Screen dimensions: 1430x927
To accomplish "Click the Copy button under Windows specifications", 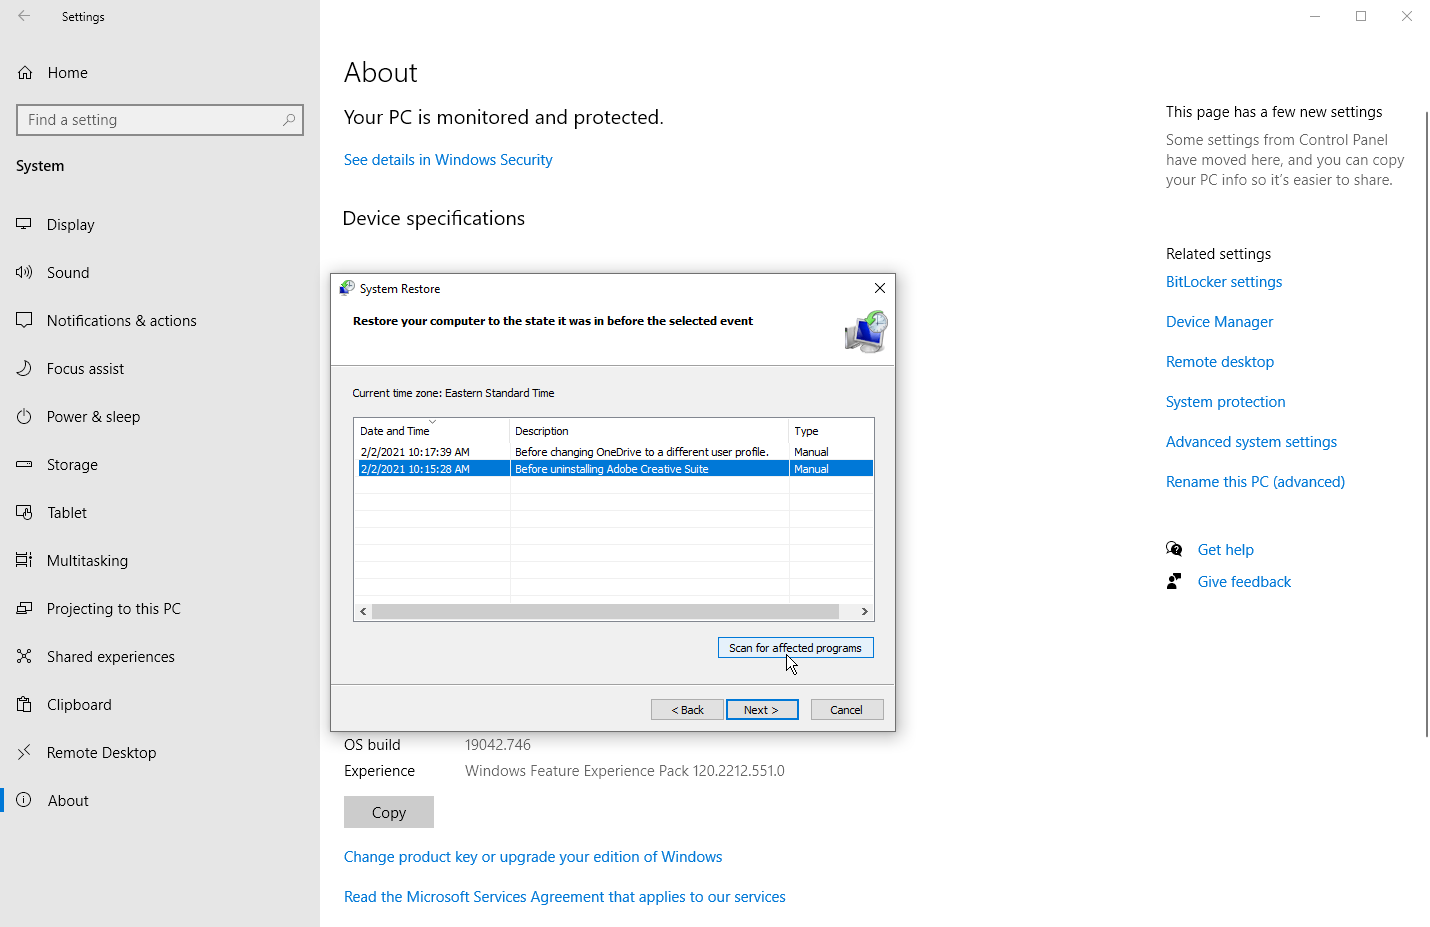I will pyautogui.click(x=389, y=812).
